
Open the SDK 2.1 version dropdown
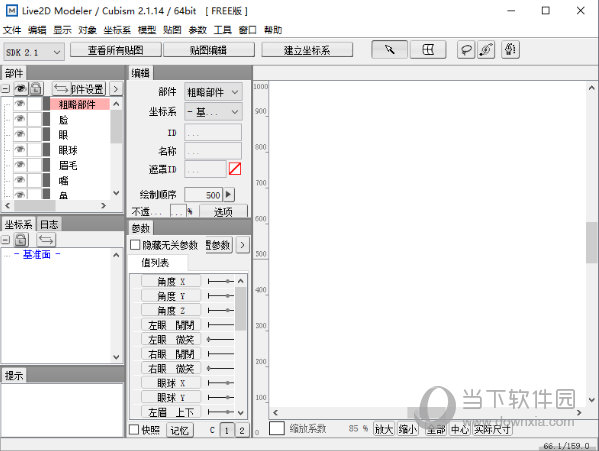coord(34,52)
